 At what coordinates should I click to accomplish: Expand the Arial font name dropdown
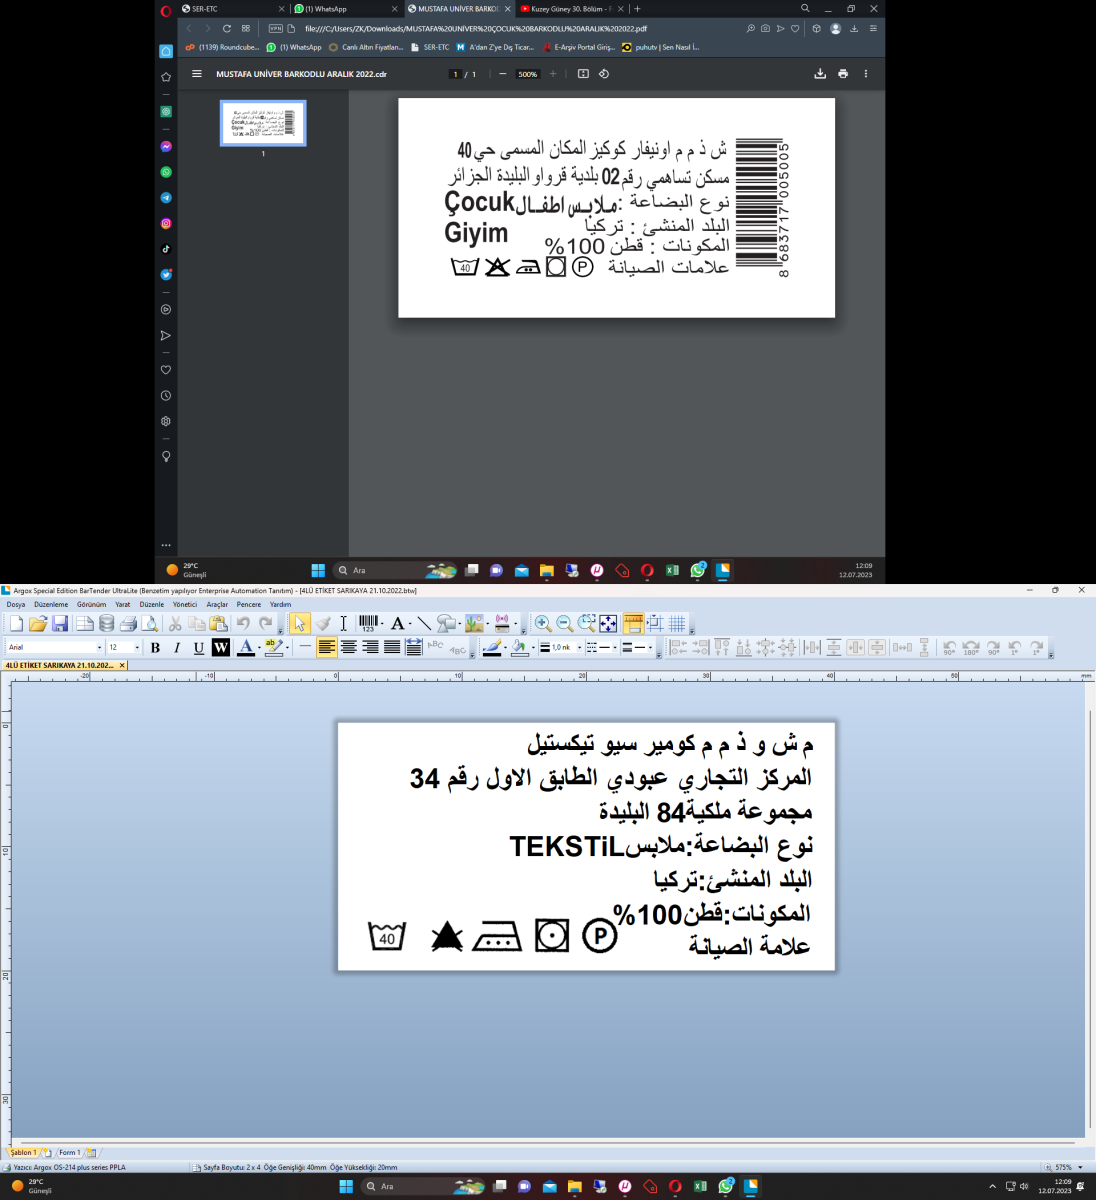pyautogui.click(x=99, y=648)
